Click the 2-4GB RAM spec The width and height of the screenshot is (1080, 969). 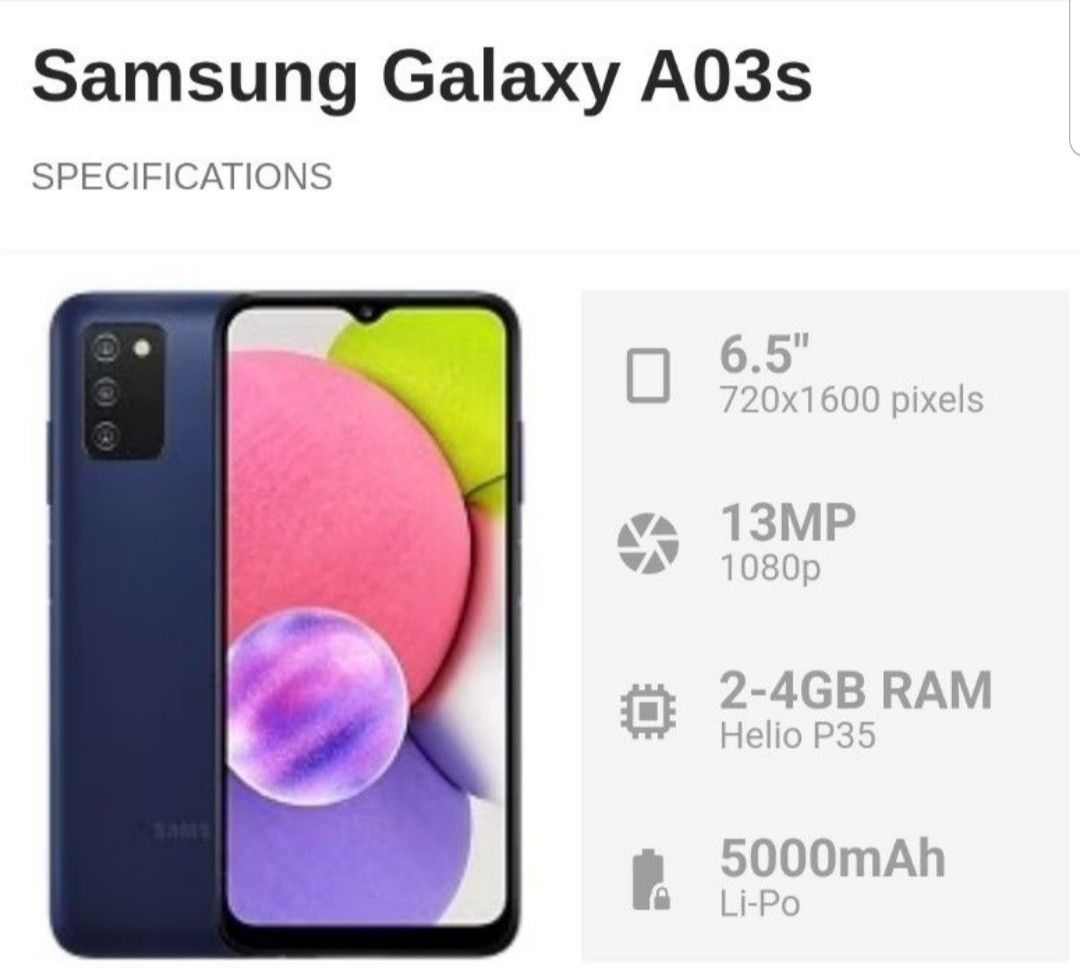pos(856,690)
